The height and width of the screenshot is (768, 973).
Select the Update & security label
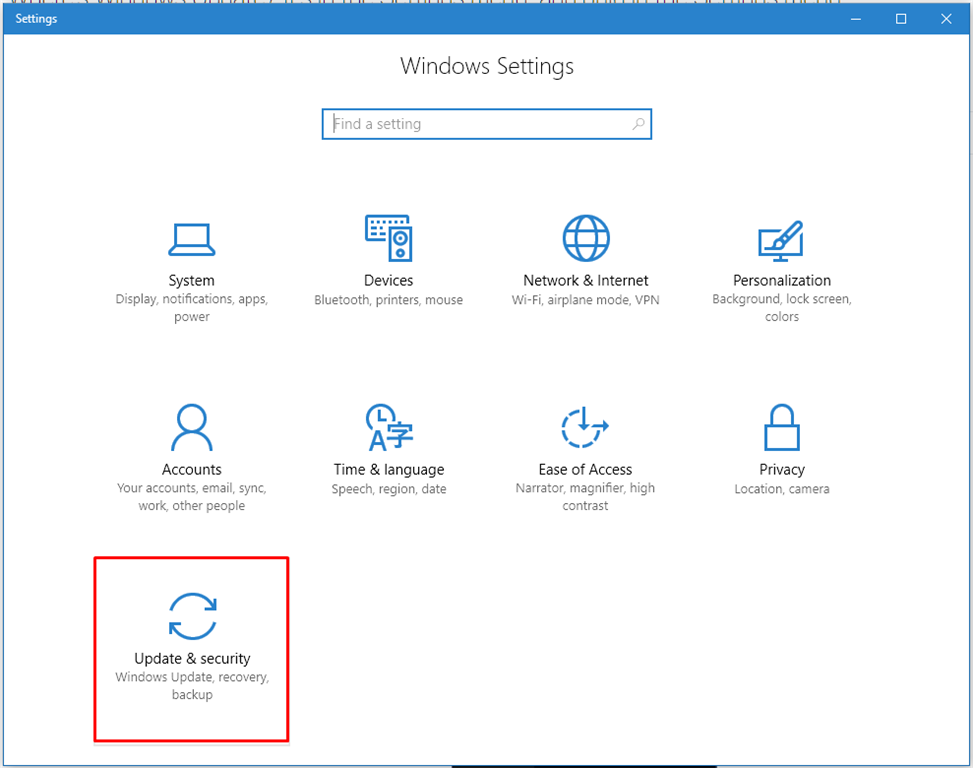(x=192, y=659)
